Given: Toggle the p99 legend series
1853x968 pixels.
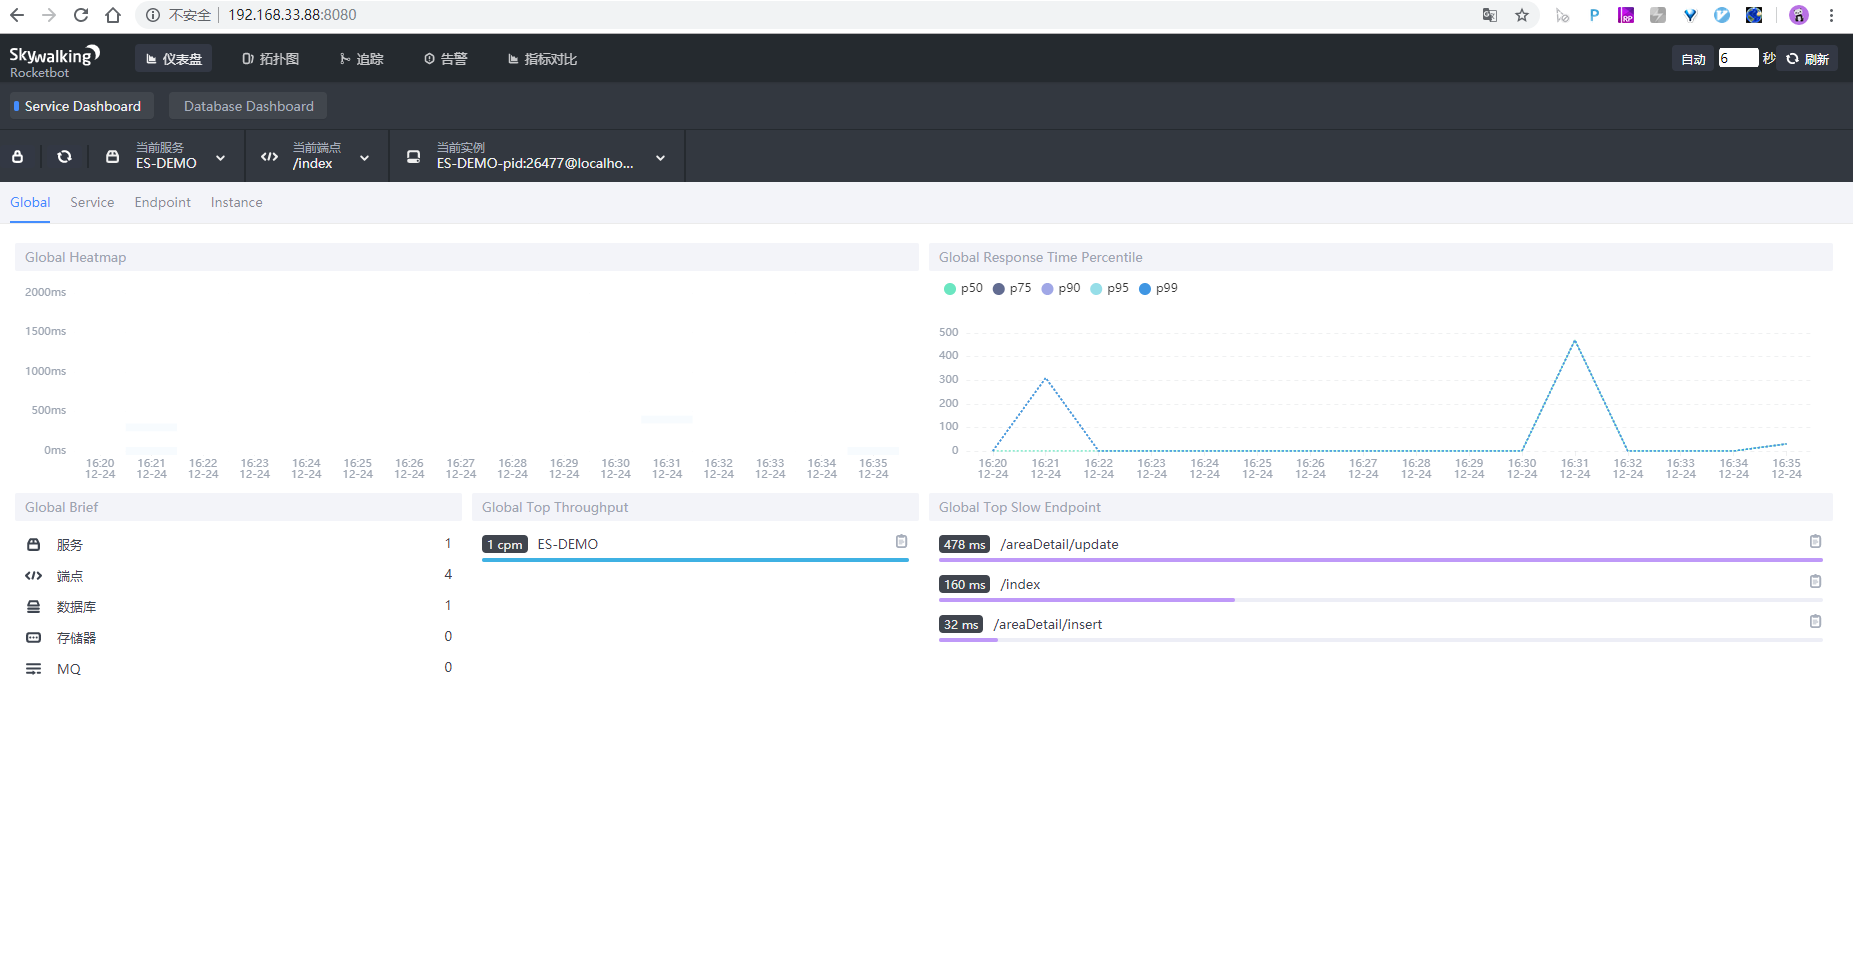Looking at the screenshot, I should click(1158, 288).
